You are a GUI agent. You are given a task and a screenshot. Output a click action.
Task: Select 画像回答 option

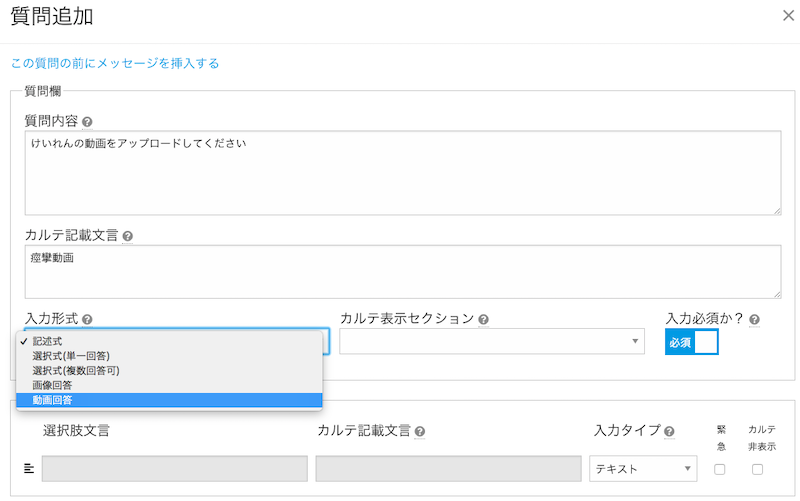point(53,385)
